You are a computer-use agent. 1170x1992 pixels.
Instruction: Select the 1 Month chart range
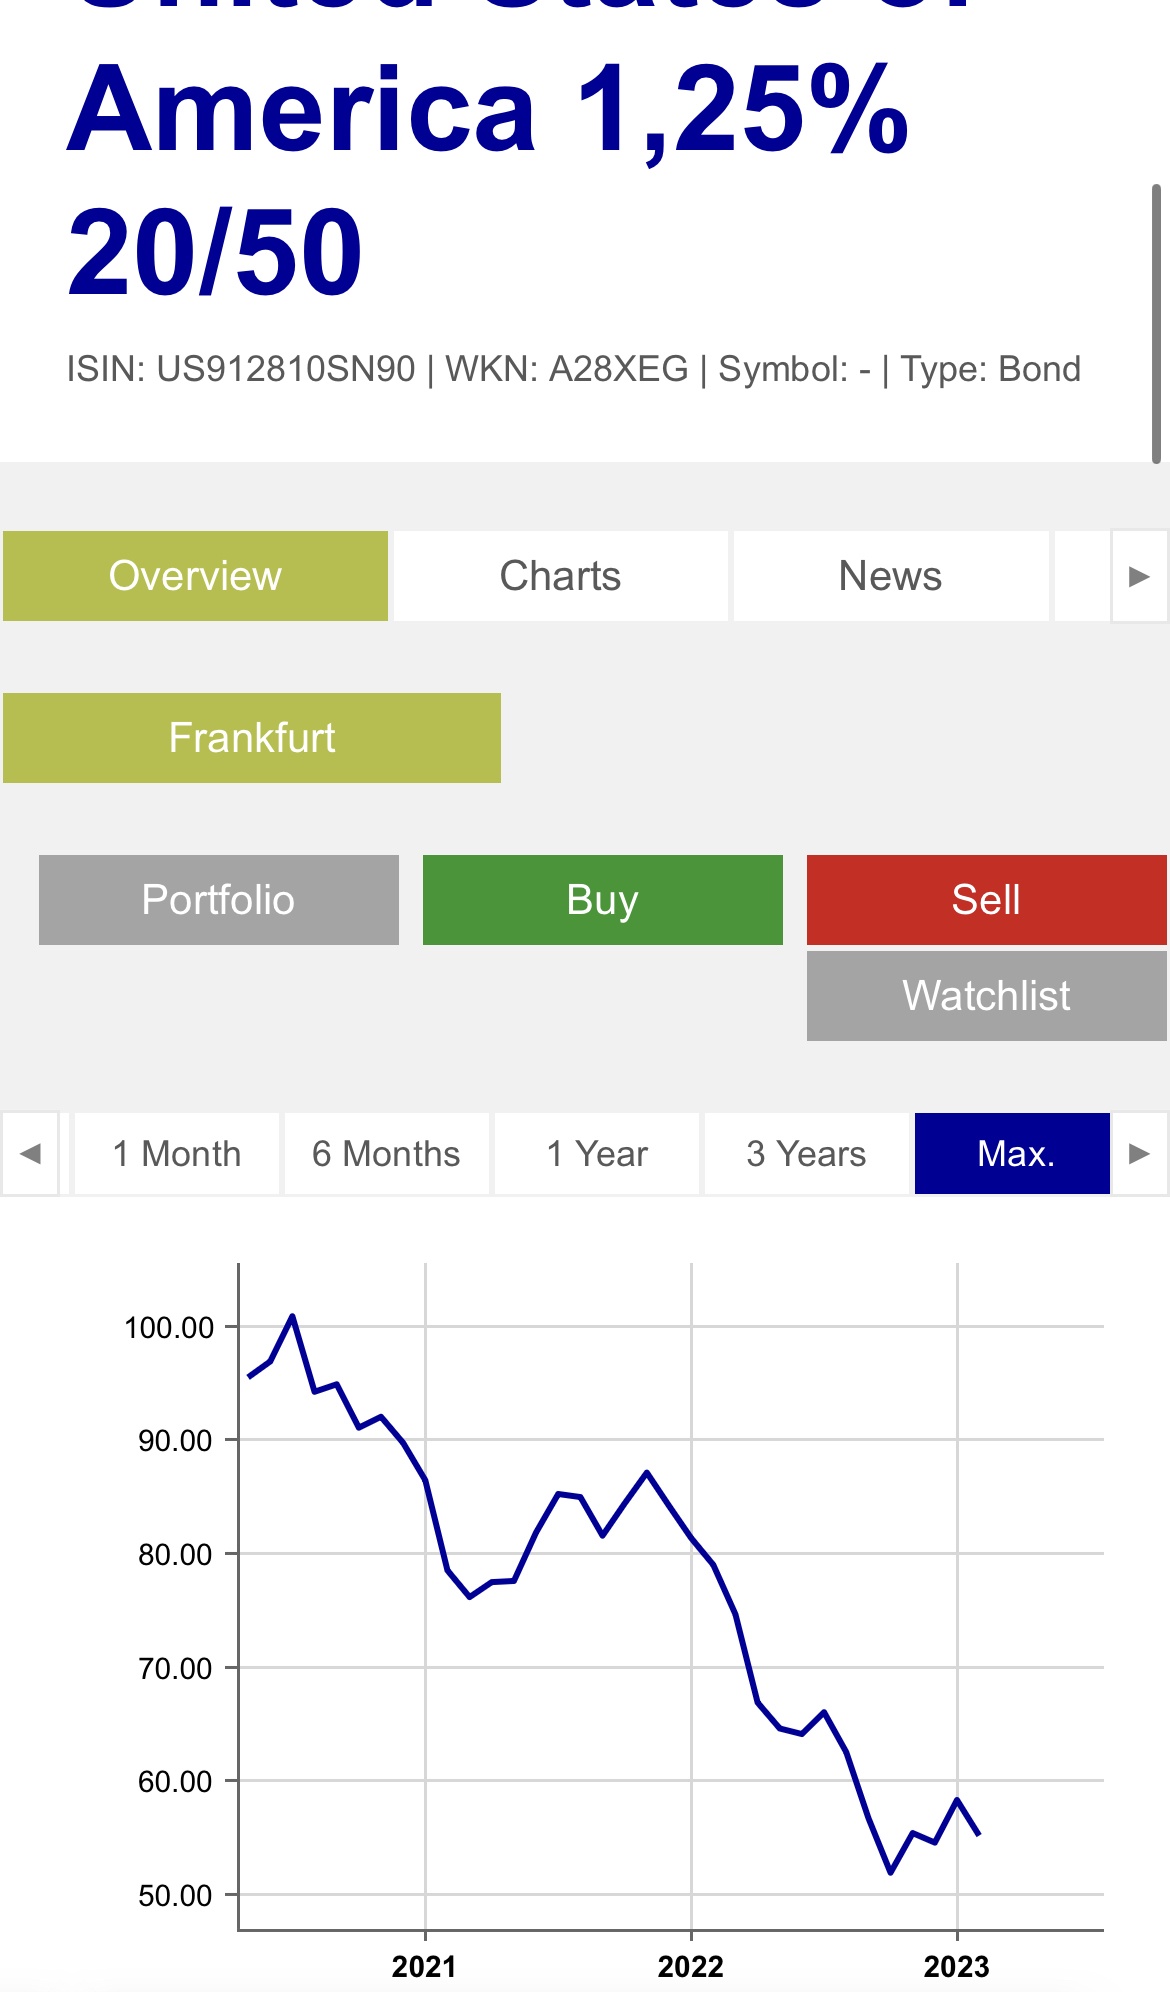pos(177,1154)
